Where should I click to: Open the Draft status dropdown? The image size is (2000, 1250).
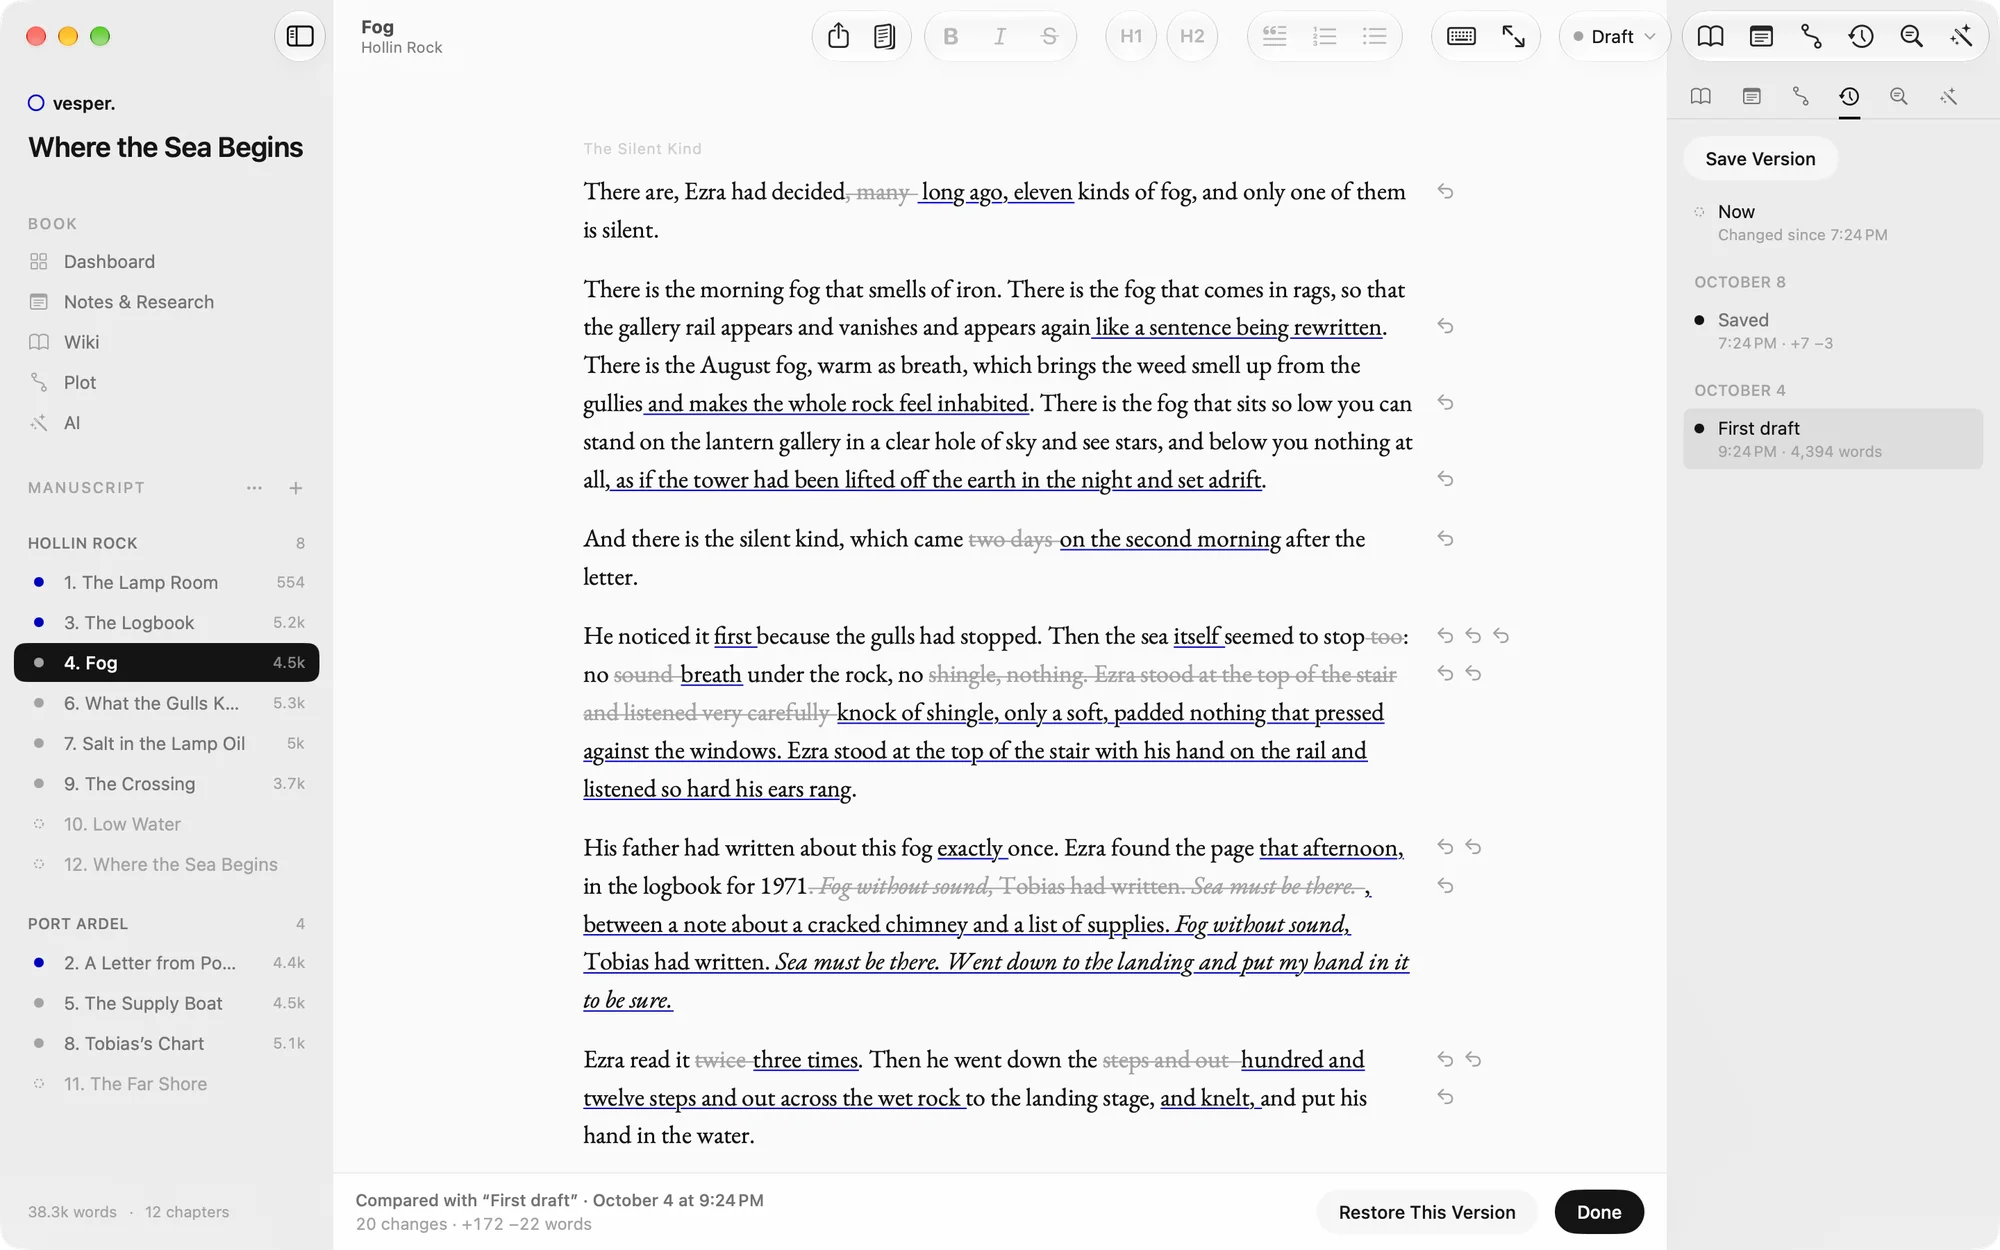click(1613, 36)
